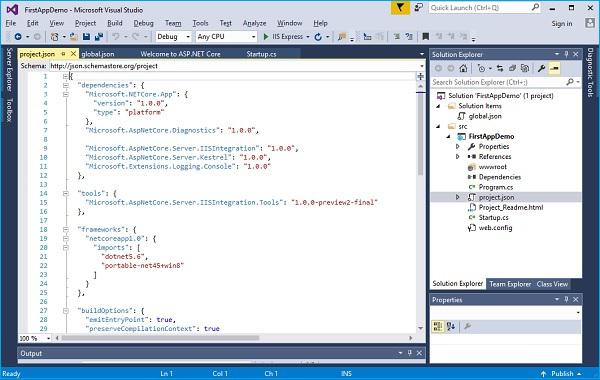Image resolution: width=600 pixels, height=380 pixels.
Task: Click the Save All toolbar icon
Action: pos(99,37)
